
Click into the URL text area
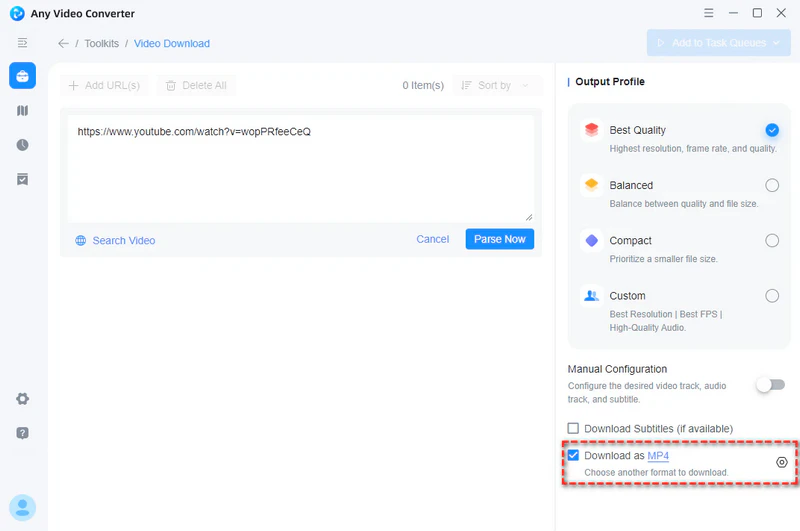tap(300, 170)
